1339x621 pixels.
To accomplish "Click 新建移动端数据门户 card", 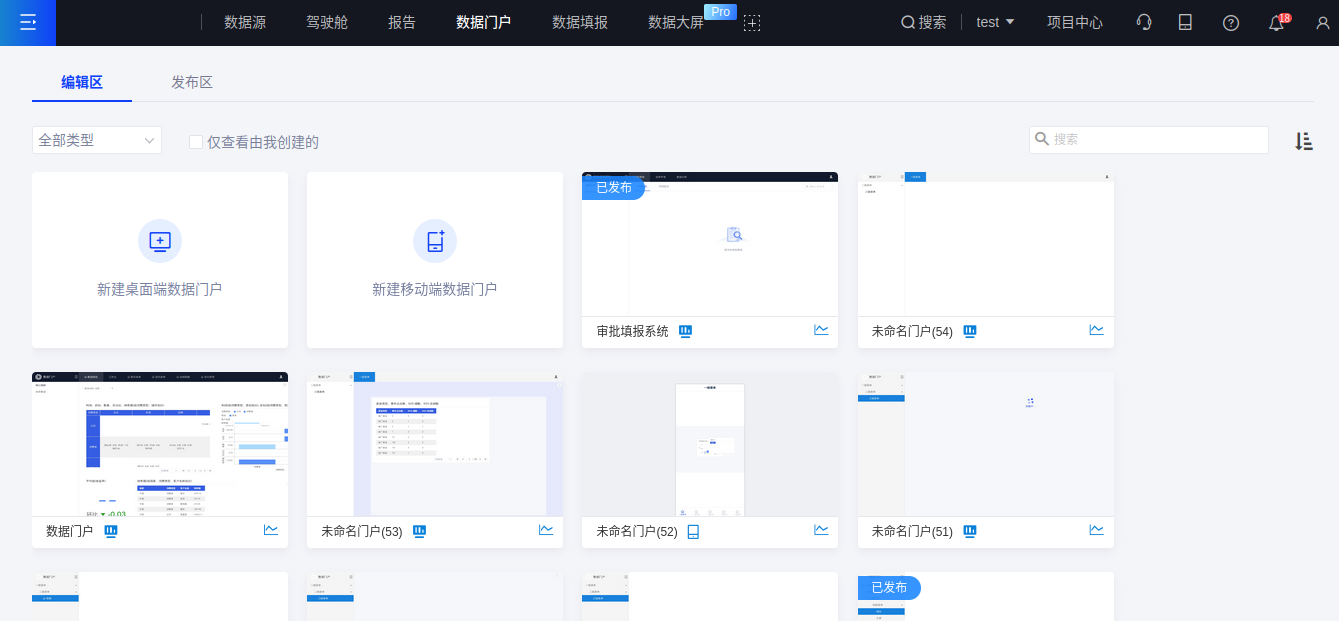I will tap(435, 260).
